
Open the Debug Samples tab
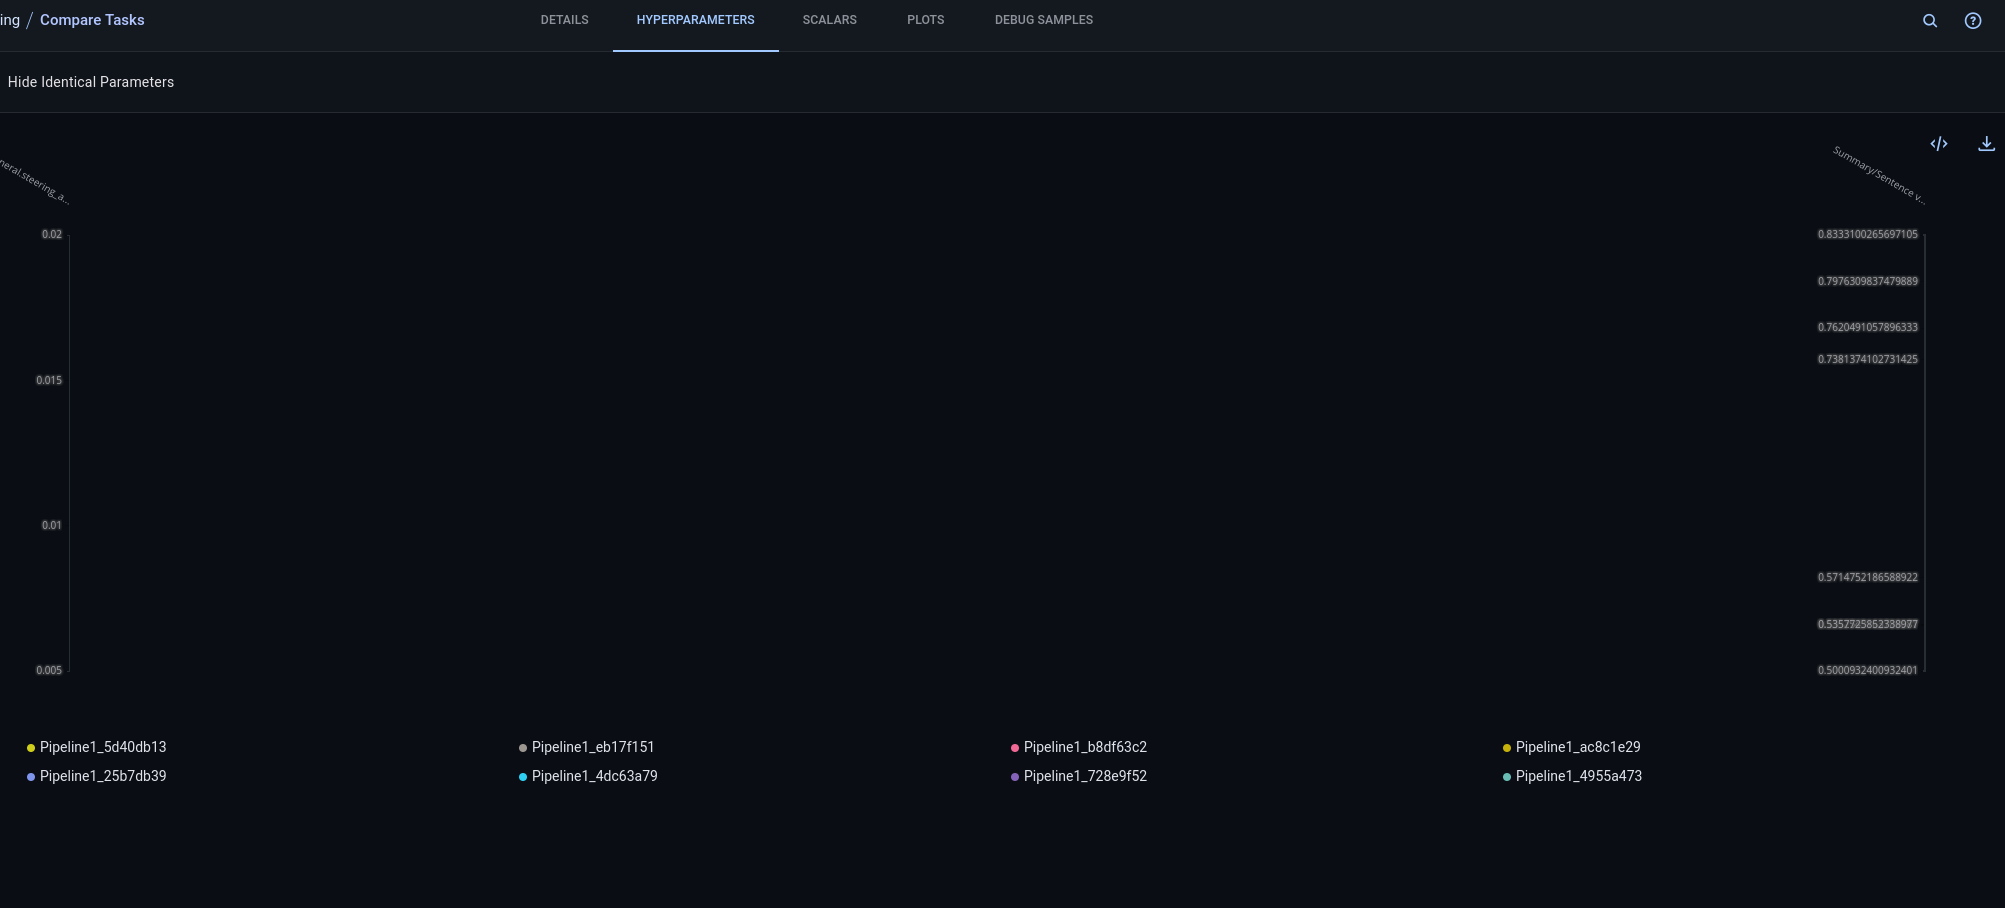pos(1043,20)
